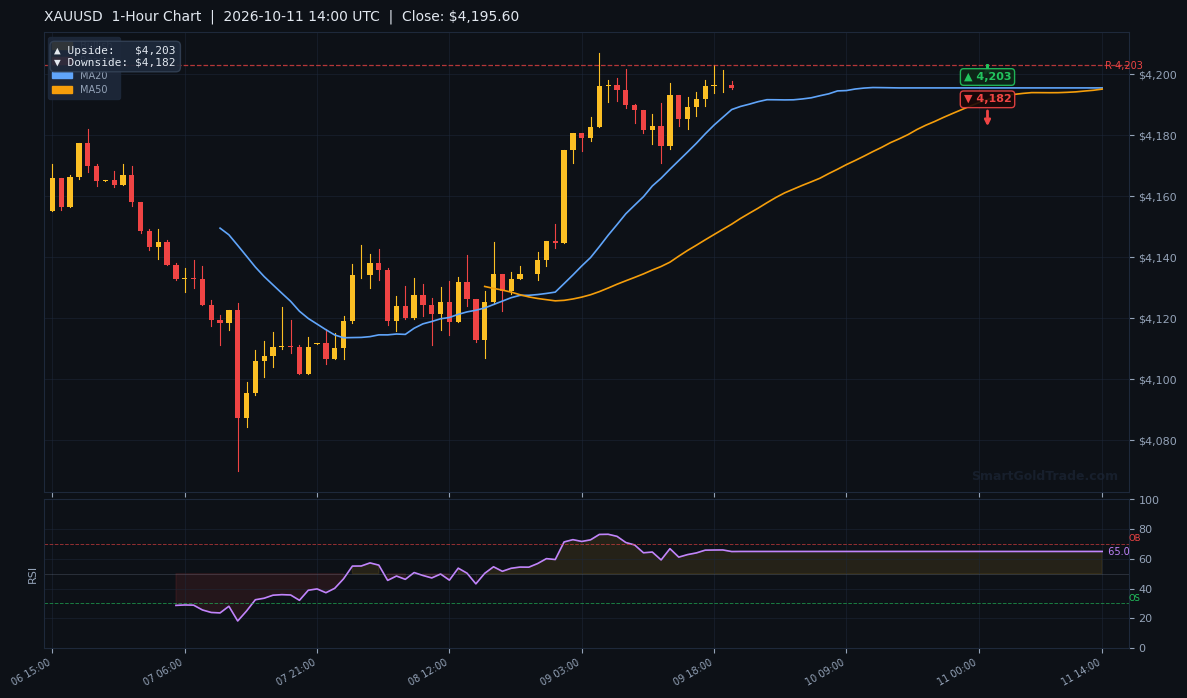This screenshot has width=1187, height=698.
Task: Click the 06 15:00 time axis label
Action: (31, 672)
